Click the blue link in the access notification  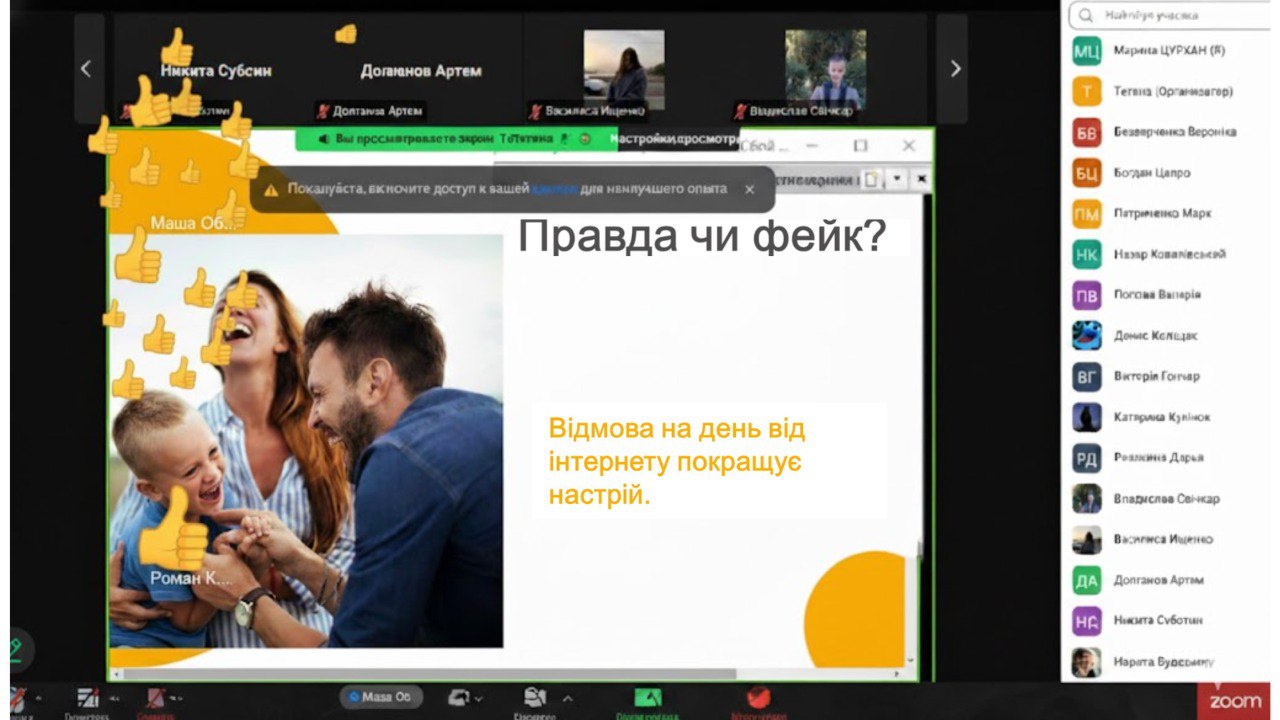tap(548, 188)
